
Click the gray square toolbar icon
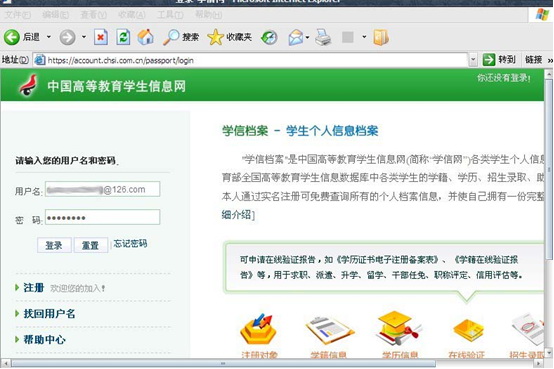tap(348, 37)
